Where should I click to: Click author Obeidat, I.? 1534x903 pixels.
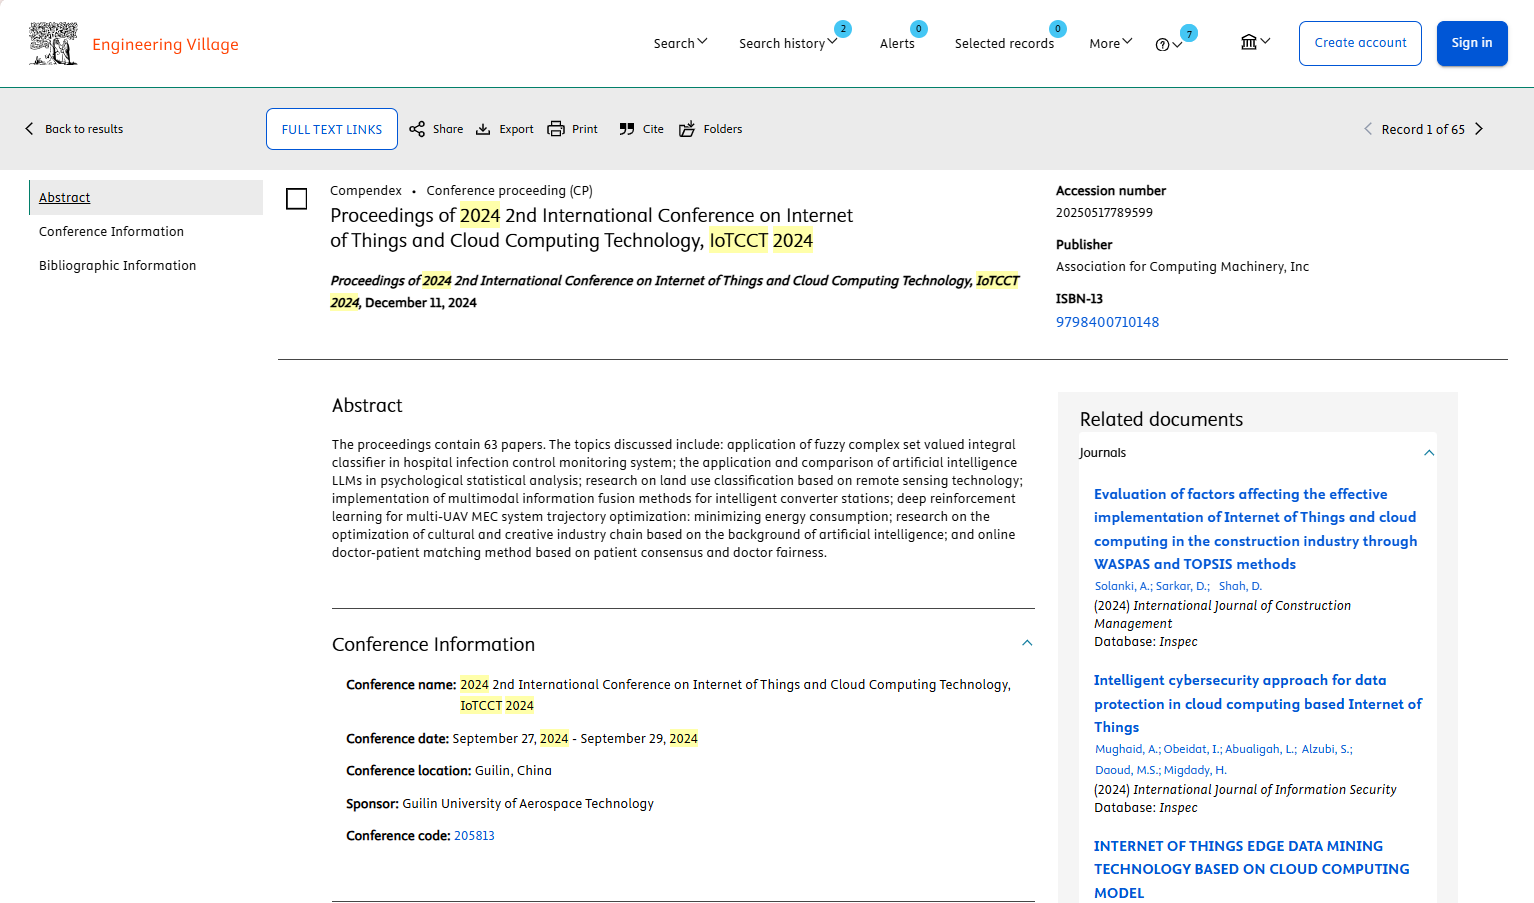click(1192, 749)
